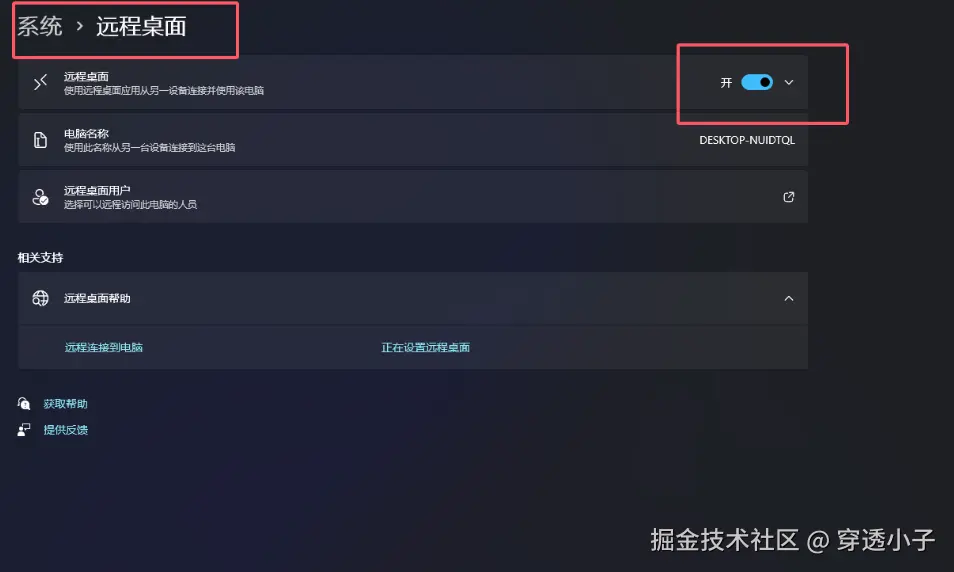Click the globe icon beside 远程桌面帮助
This screenshot has width=954, height=572.
coord(40,298)
